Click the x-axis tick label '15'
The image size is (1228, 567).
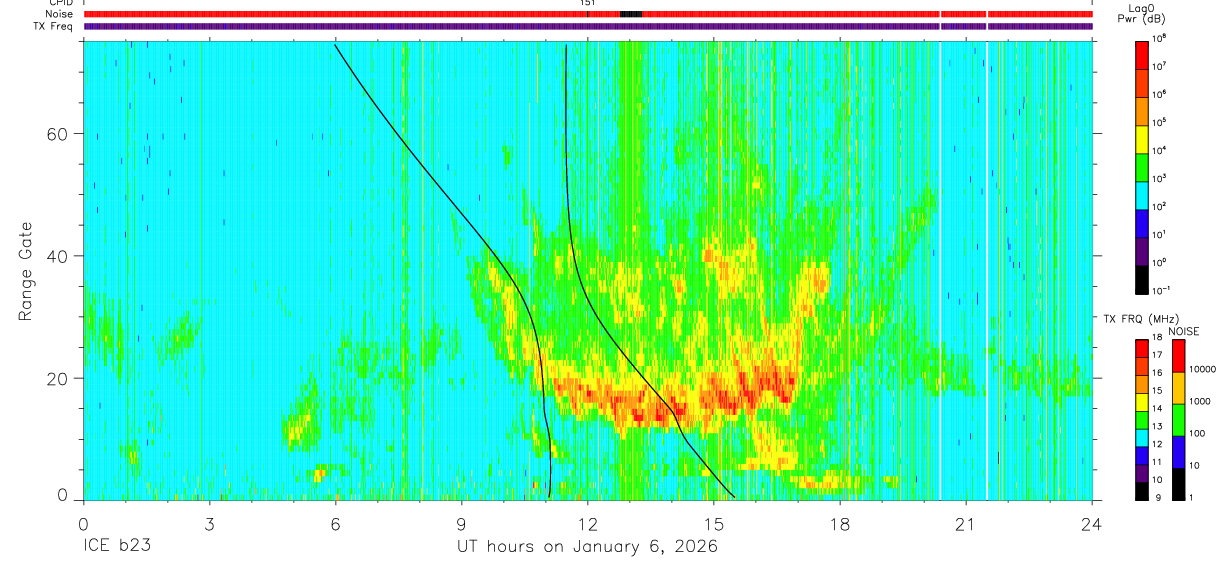[714, 523]
